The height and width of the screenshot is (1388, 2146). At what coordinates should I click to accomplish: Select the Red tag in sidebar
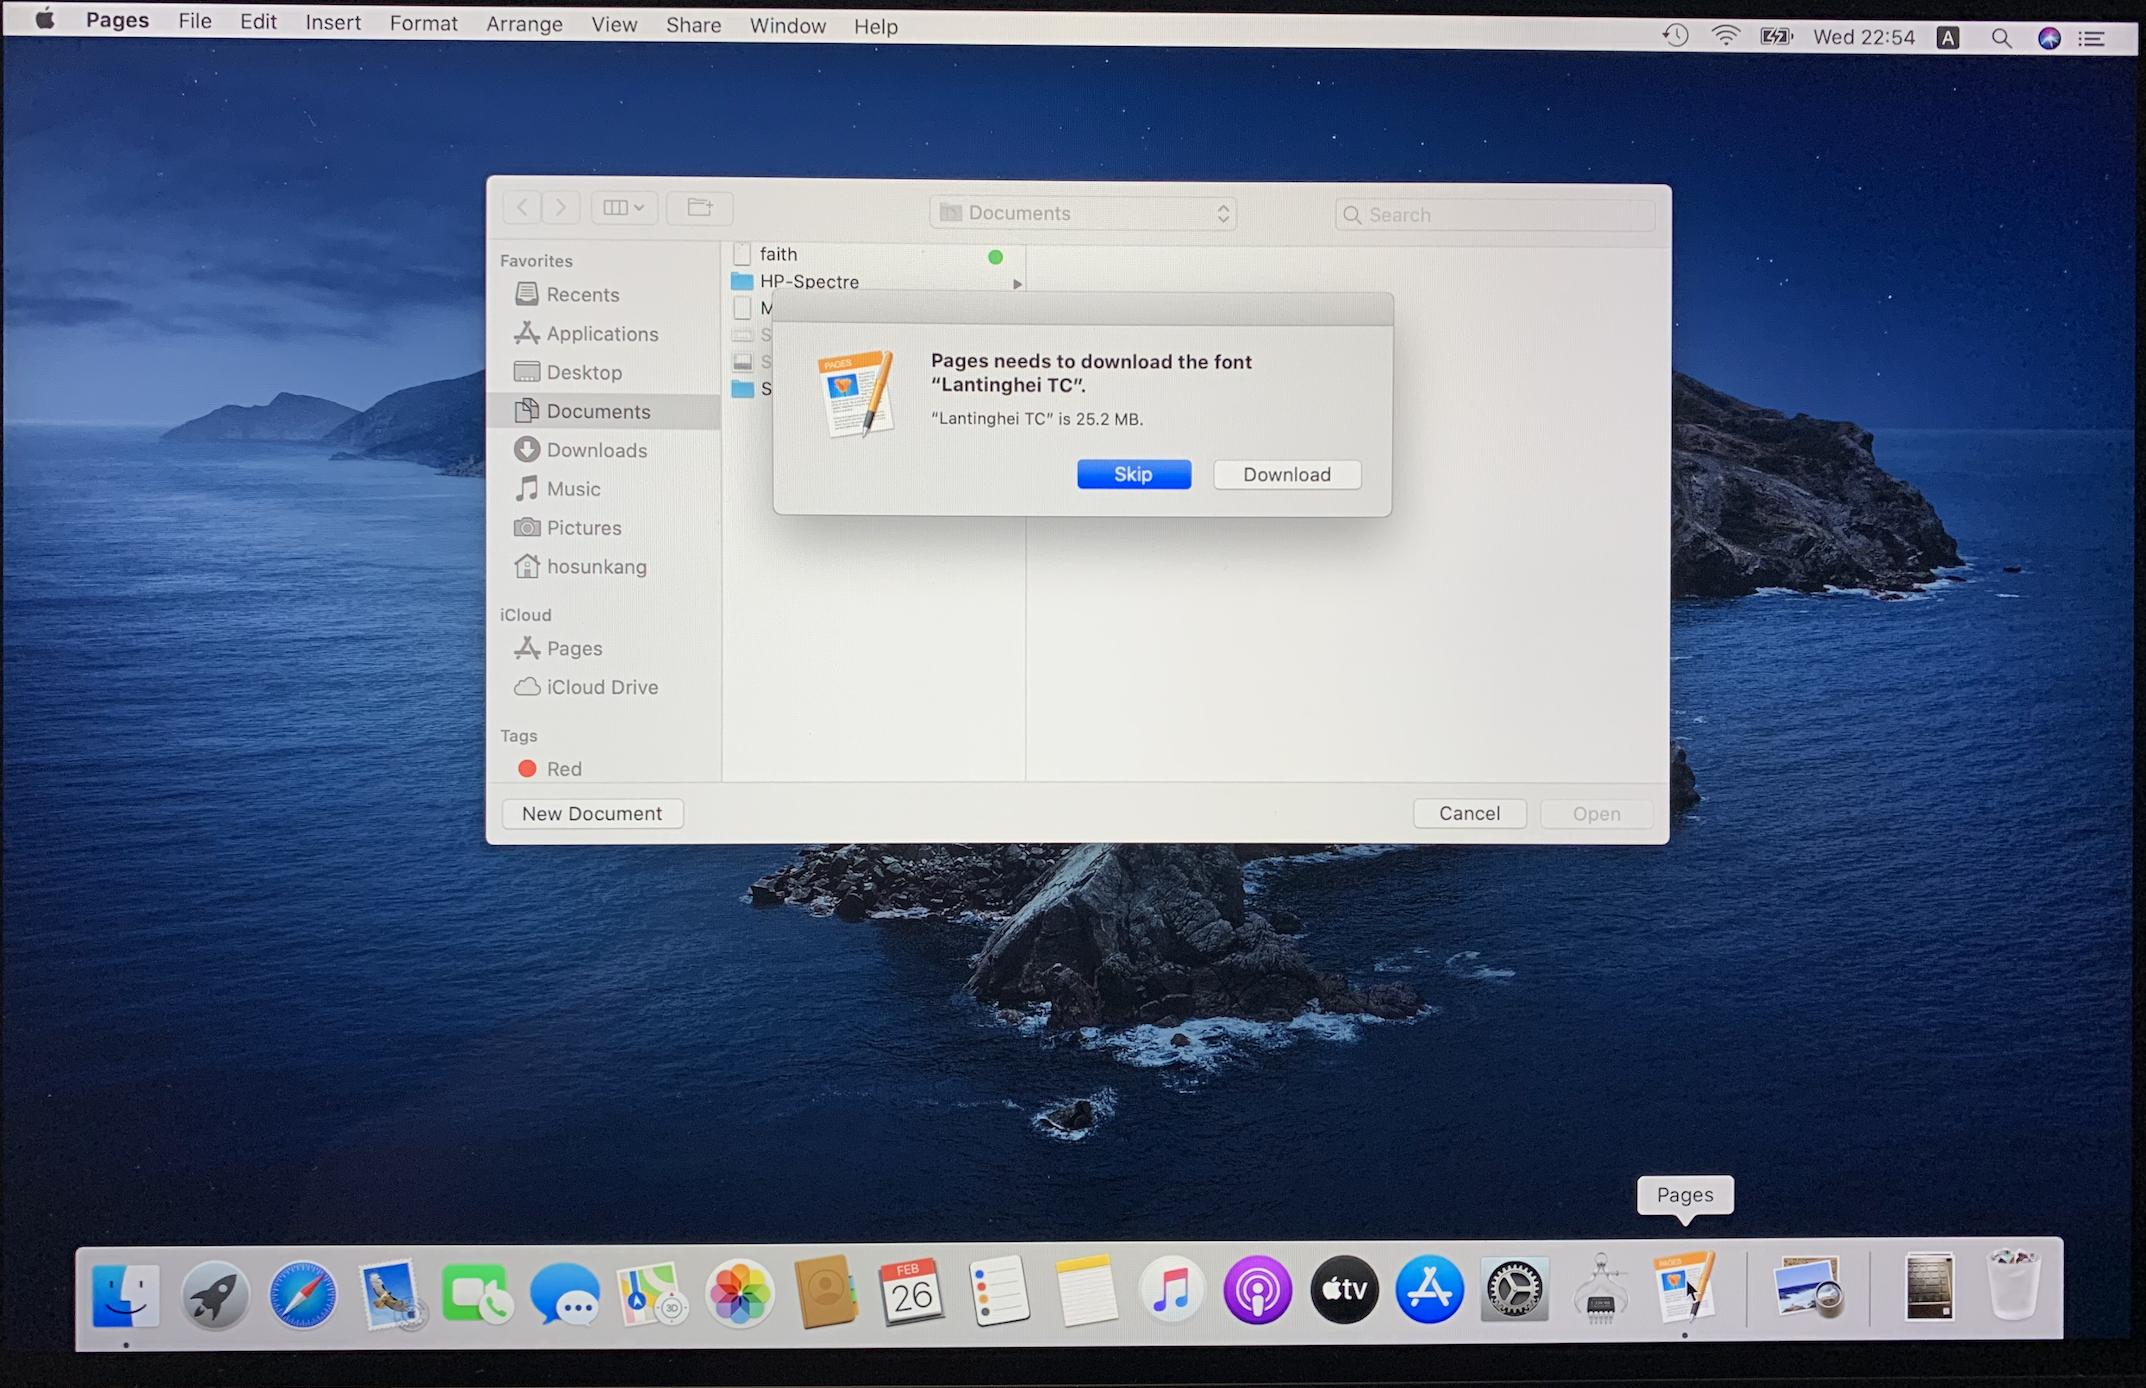[563, 768]
